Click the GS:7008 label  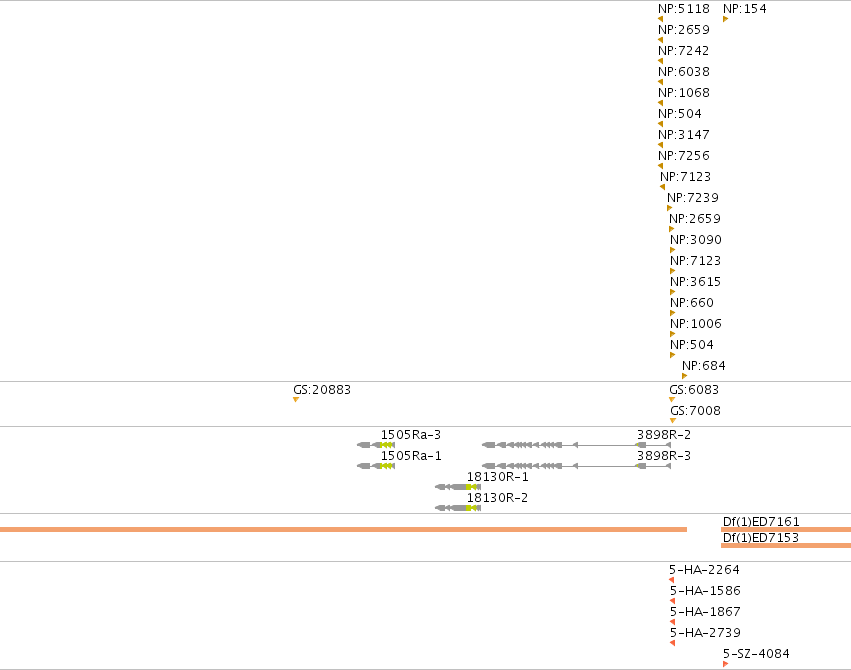coord(696,411)
